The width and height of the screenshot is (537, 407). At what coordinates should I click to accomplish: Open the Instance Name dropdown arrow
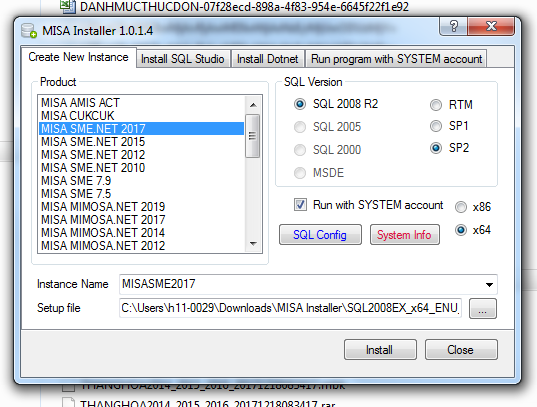(x=489, y=285)
